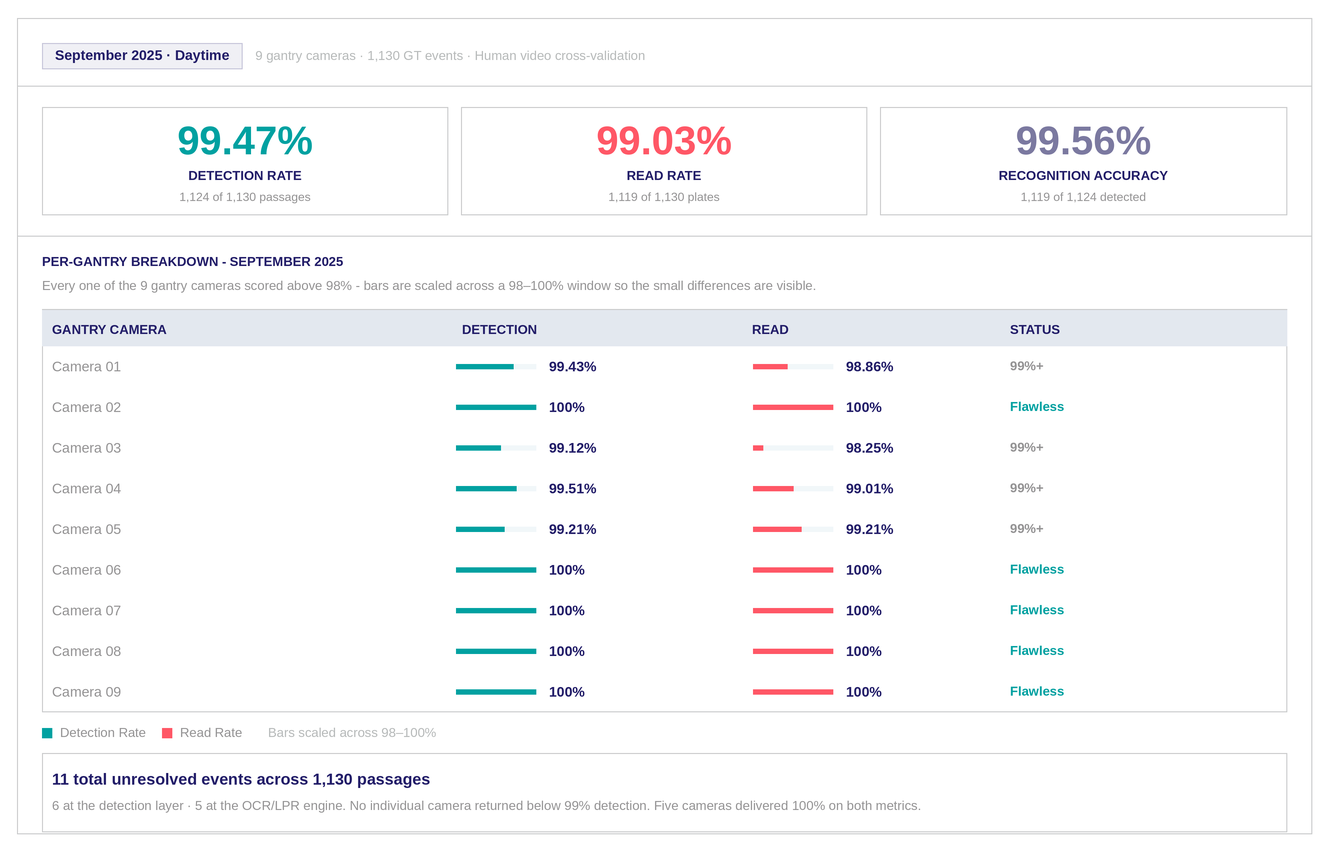Click Camera 07's teal detection bar
The width and height of the screenshot is (1333, 846).
click(496, 611)
